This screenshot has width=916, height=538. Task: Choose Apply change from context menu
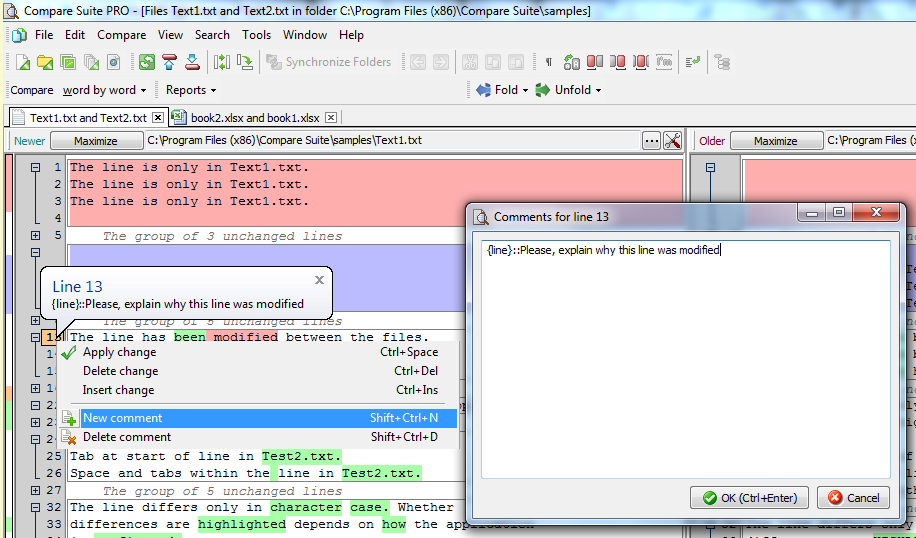point(258,352)
